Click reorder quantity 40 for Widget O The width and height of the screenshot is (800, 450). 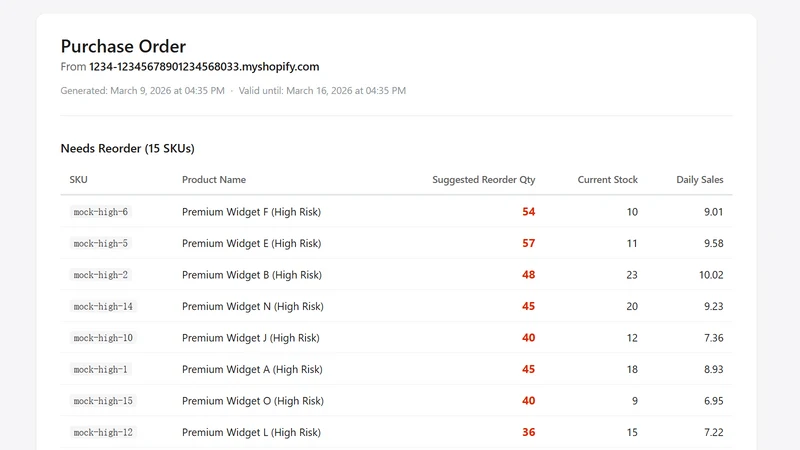click(529, 401)
